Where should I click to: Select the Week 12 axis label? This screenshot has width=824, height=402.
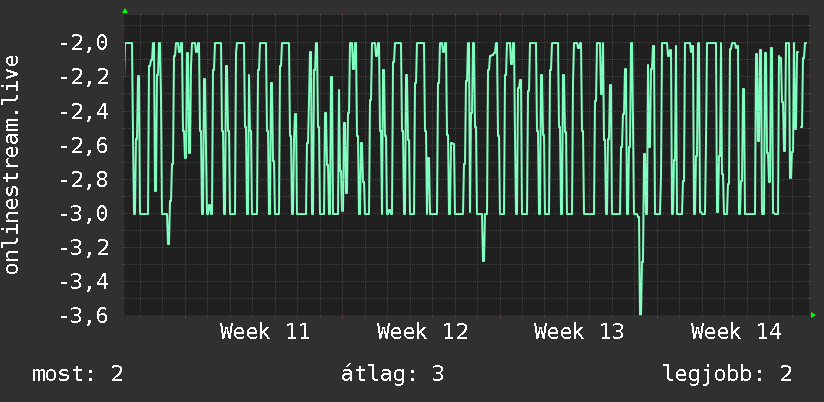click(x=422, y=332)
